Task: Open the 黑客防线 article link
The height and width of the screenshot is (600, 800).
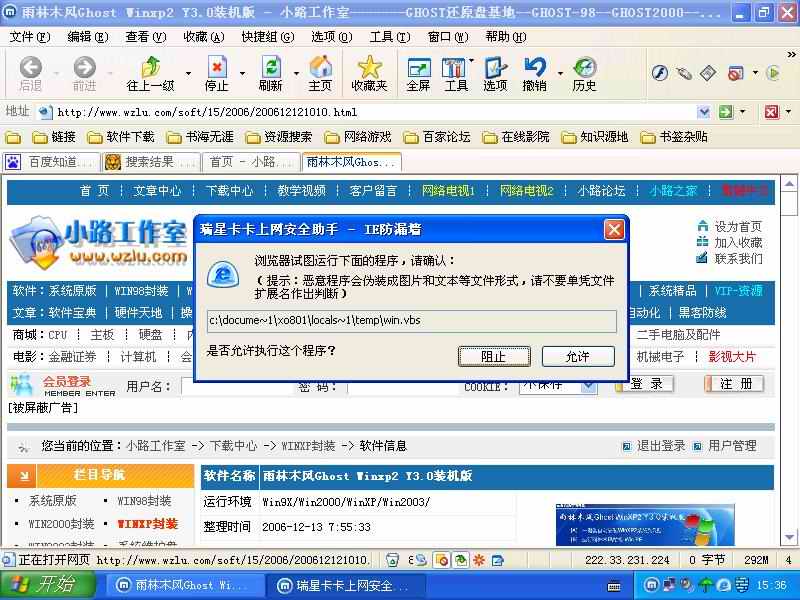Action: coord(703,312)
